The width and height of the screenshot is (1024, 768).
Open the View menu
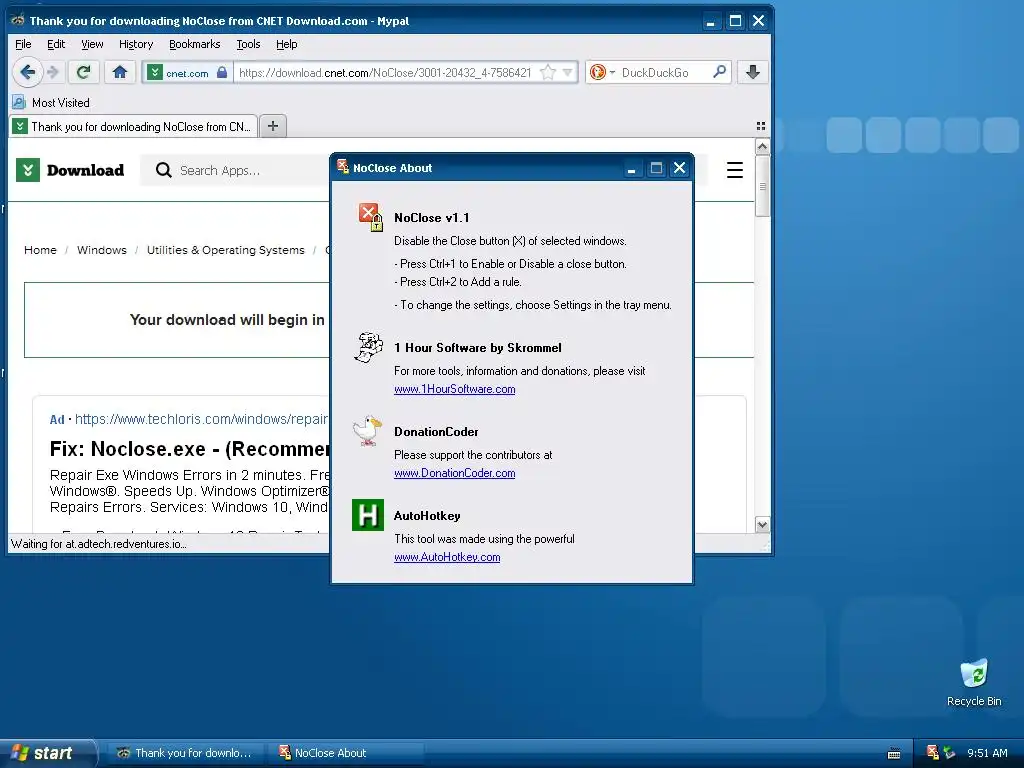(92, 44)
